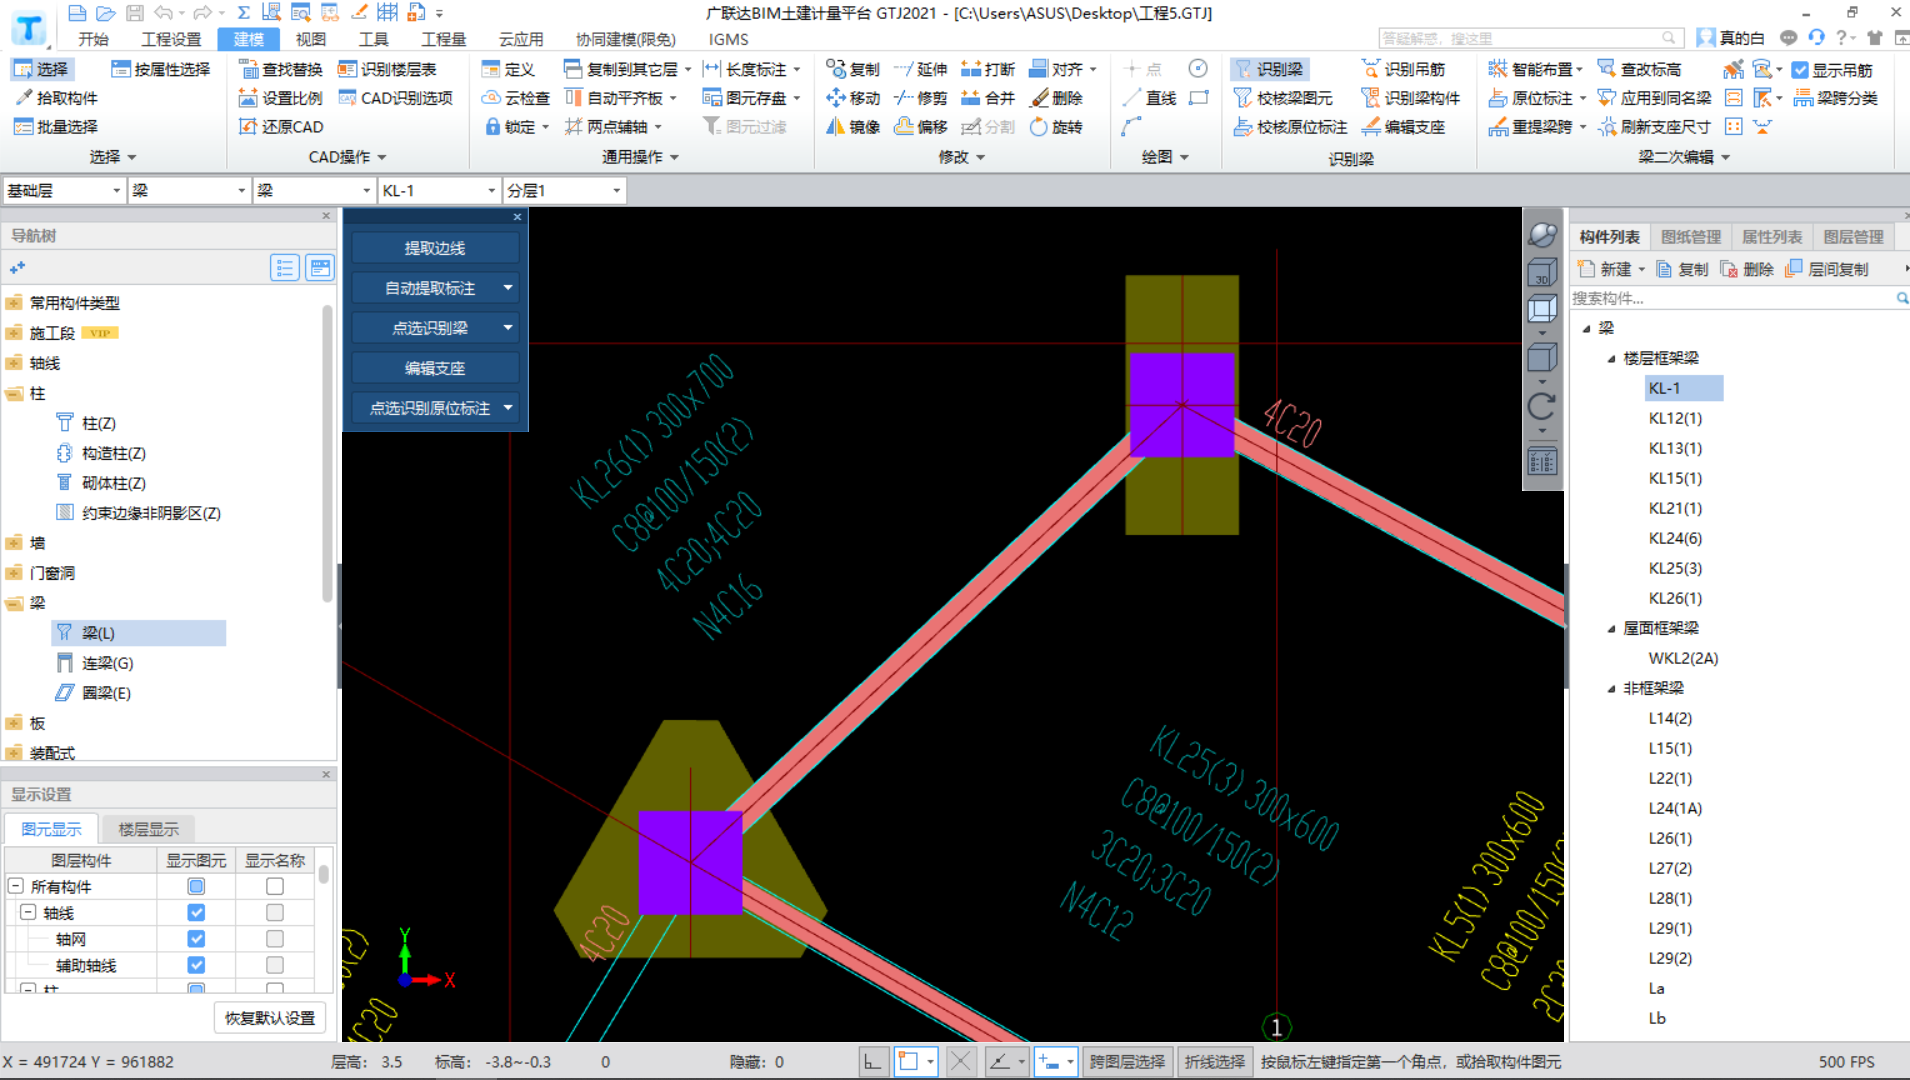Toggle 显示名称 for 轴线
Image resolution: width=1910 pixels, height=1080 pixels.
coord(275,913)
